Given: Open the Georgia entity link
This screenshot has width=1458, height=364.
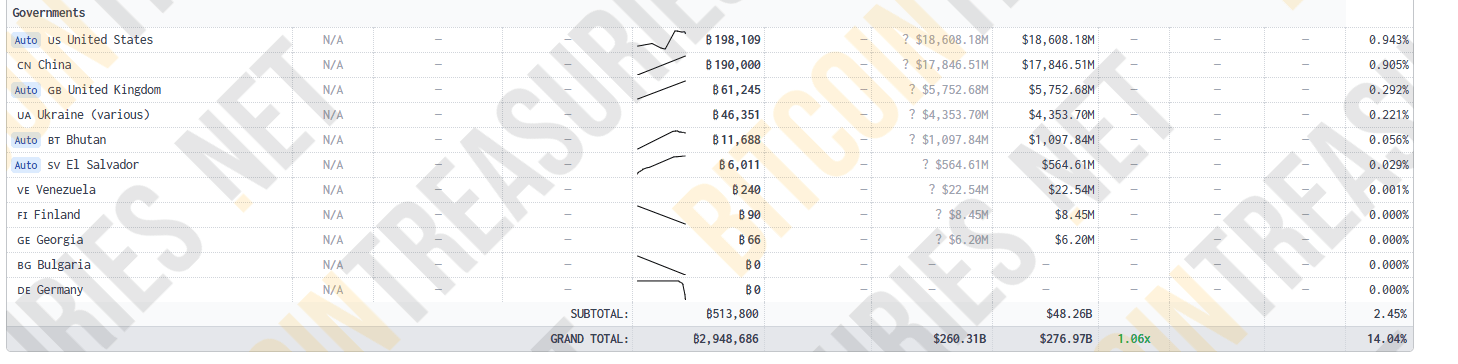Looking at the screenshot, I should click(x=60, y=240).
